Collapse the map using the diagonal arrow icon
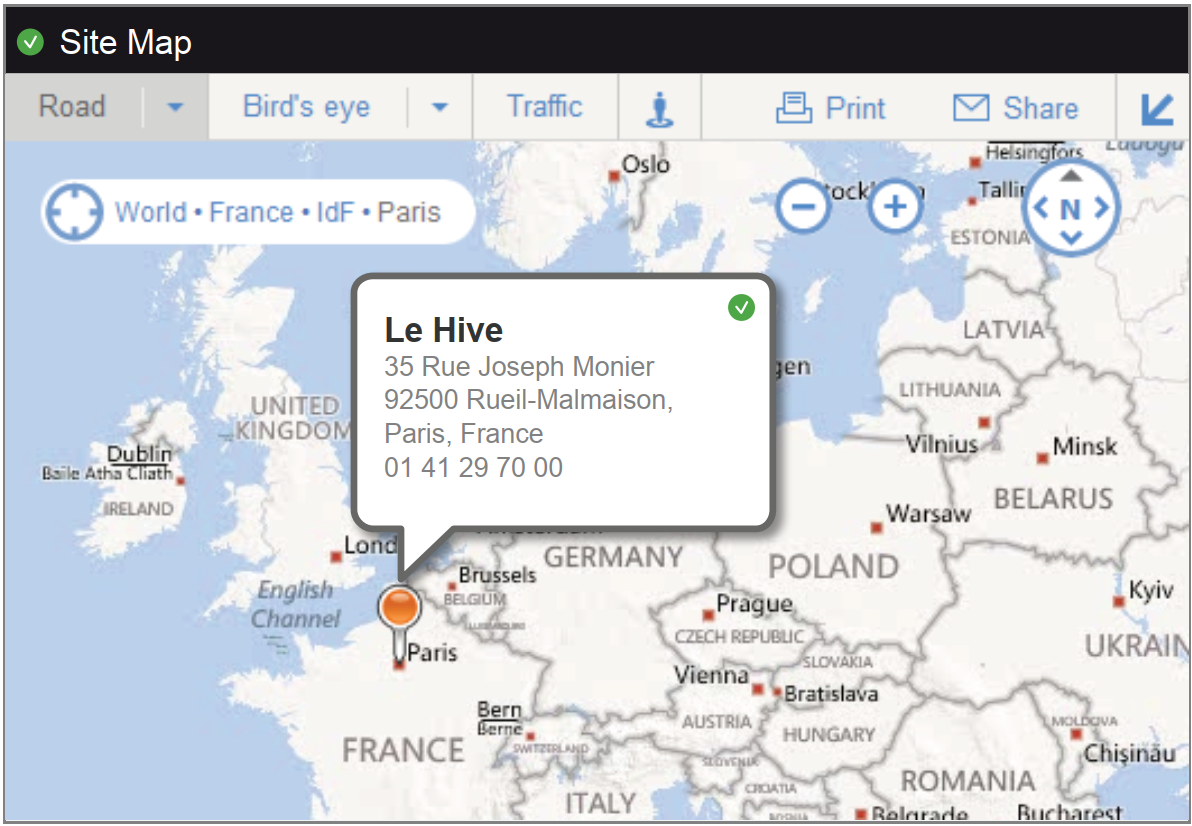Viewport: 1192px width, 826px height. tap(1157, 109)
